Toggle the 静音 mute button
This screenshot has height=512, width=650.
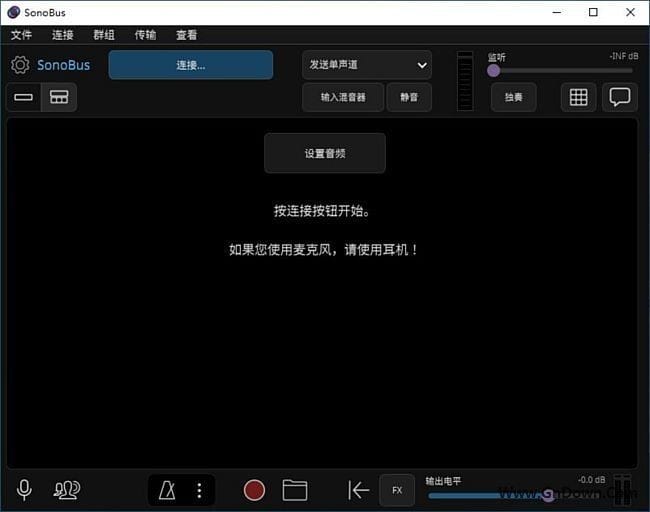409,97
